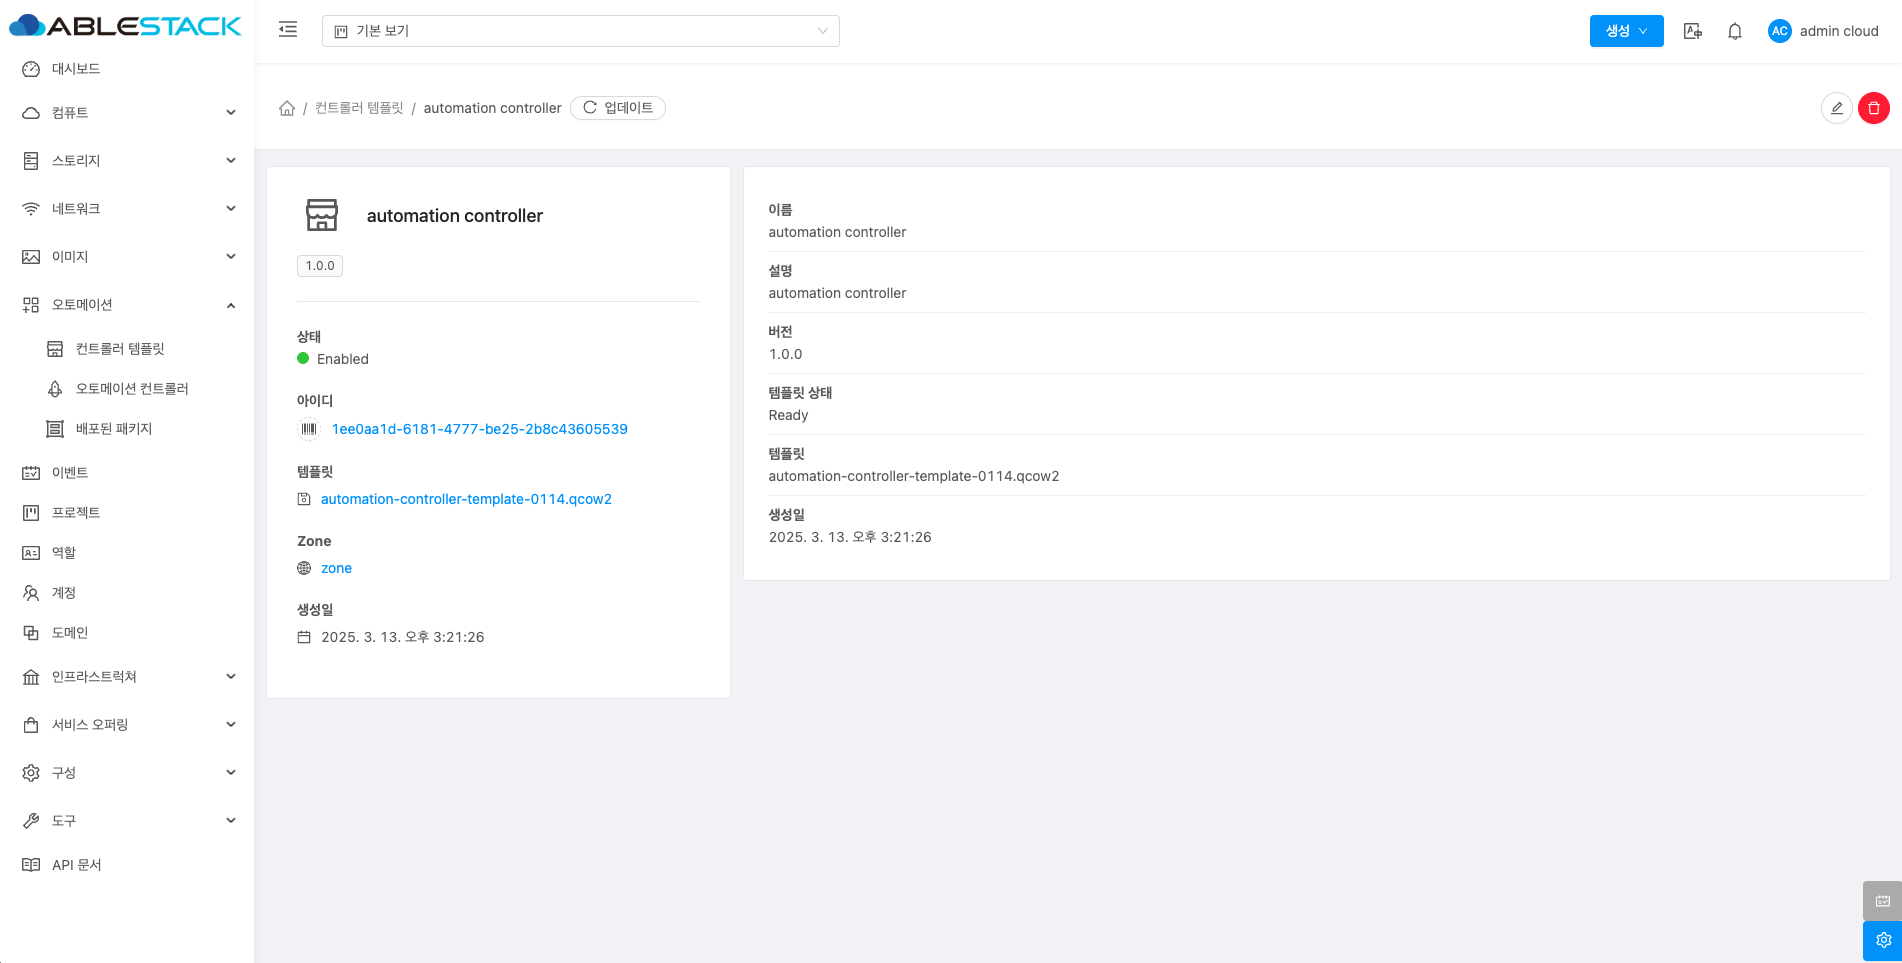1902x963 pixels.
Task: Click the 컨트롤러 템플릿 shop icon in sidebar
Action: click(x=55, y=349)
